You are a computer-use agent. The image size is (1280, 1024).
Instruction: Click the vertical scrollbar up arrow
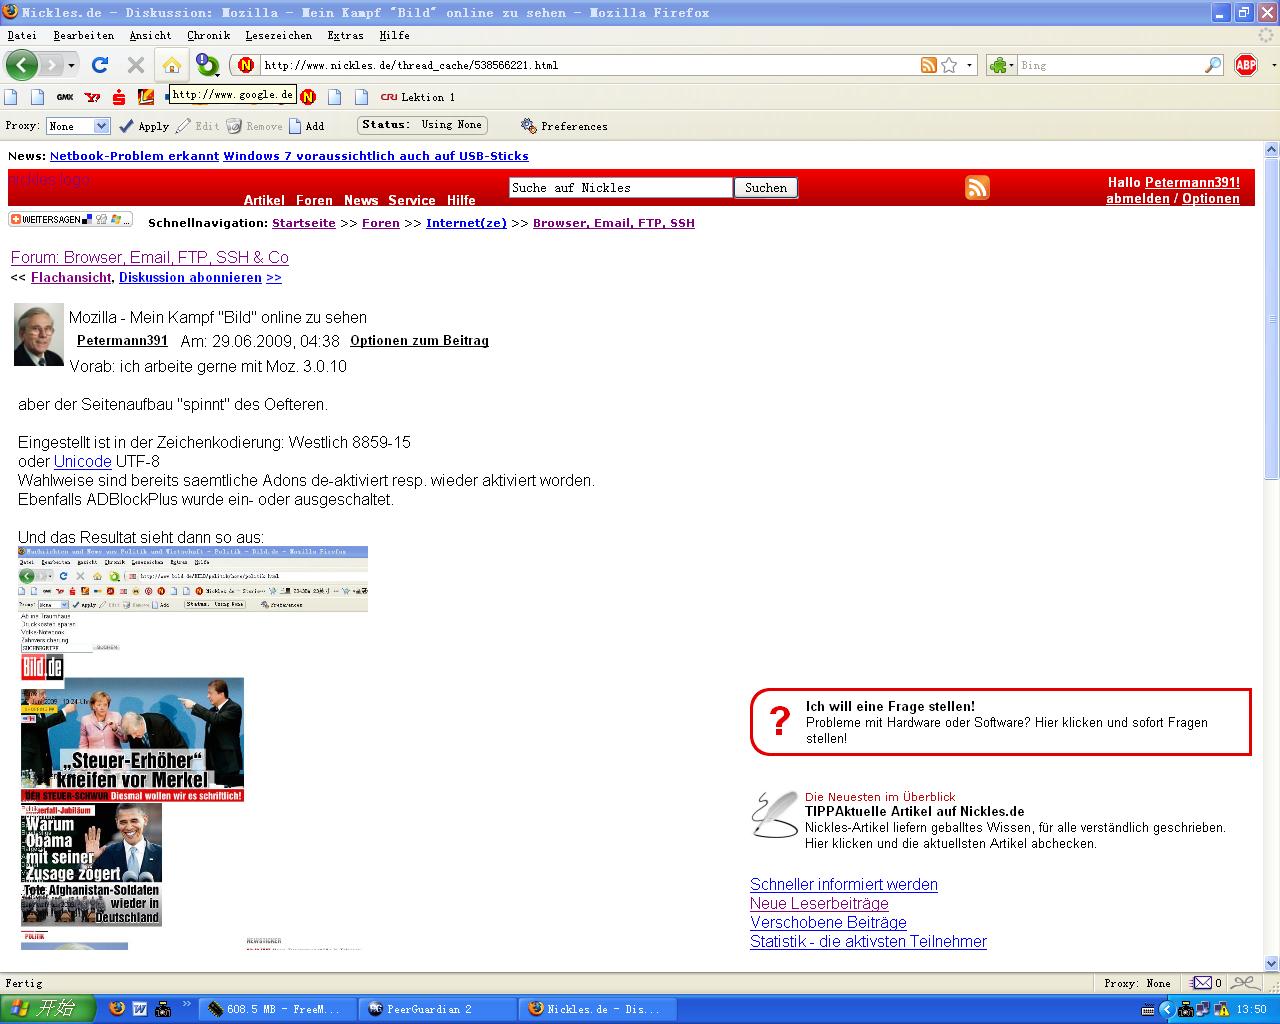click(1272, 150)
